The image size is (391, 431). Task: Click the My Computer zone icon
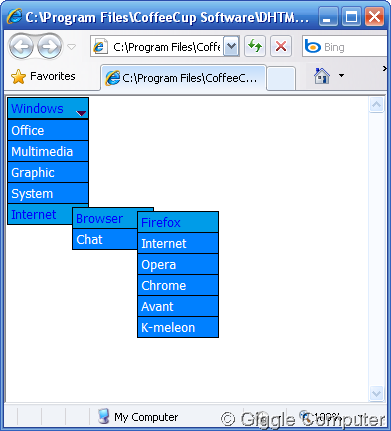103,416
